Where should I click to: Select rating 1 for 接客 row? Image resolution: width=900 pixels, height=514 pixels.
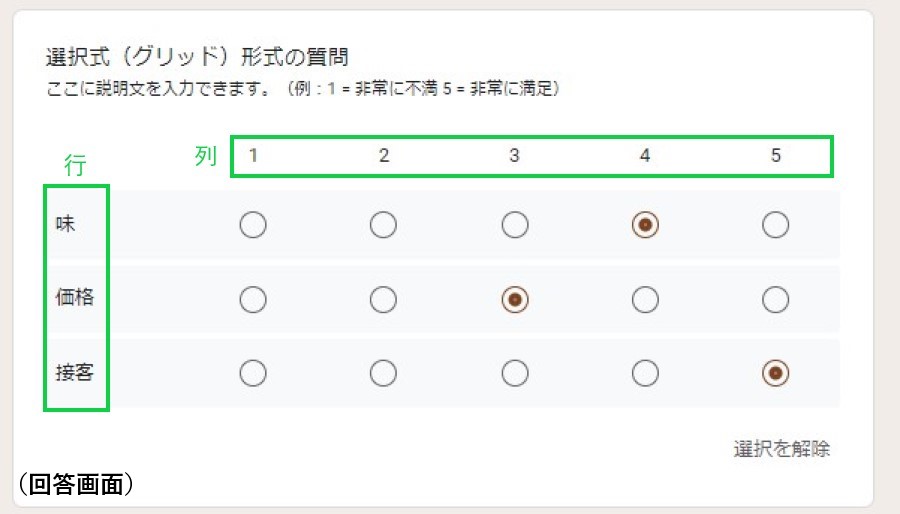(253, 373)
